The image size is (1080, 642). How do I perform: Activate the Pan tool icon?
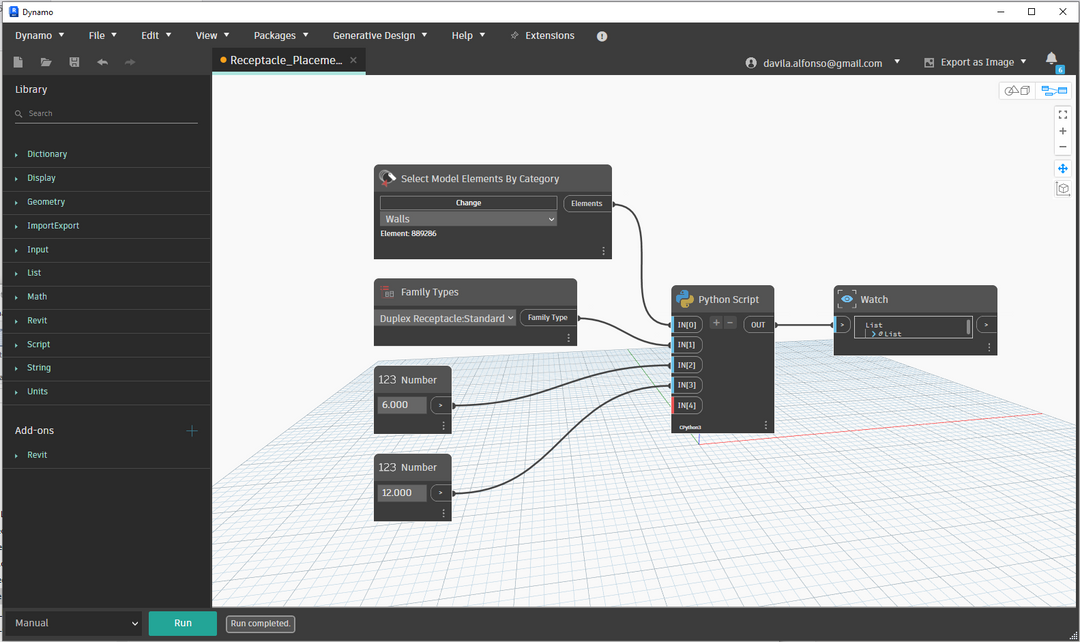1063,168
